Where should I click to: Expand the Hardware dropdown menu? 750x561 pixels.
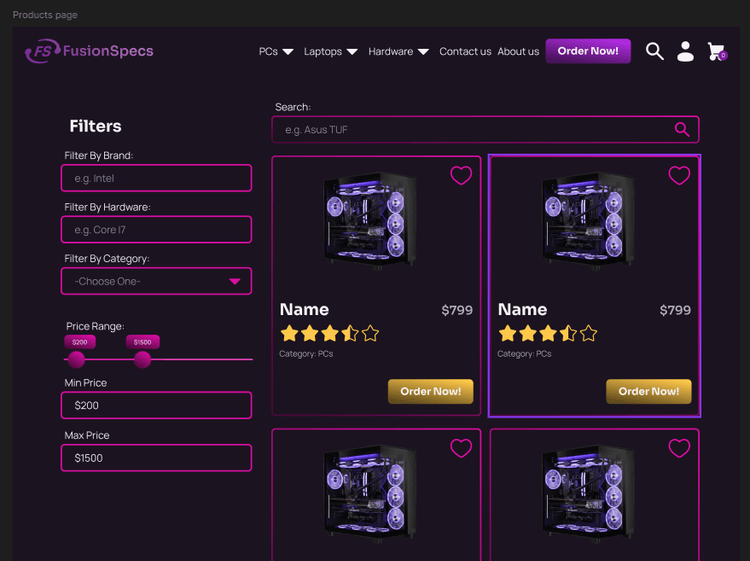[x=398, y=51]
